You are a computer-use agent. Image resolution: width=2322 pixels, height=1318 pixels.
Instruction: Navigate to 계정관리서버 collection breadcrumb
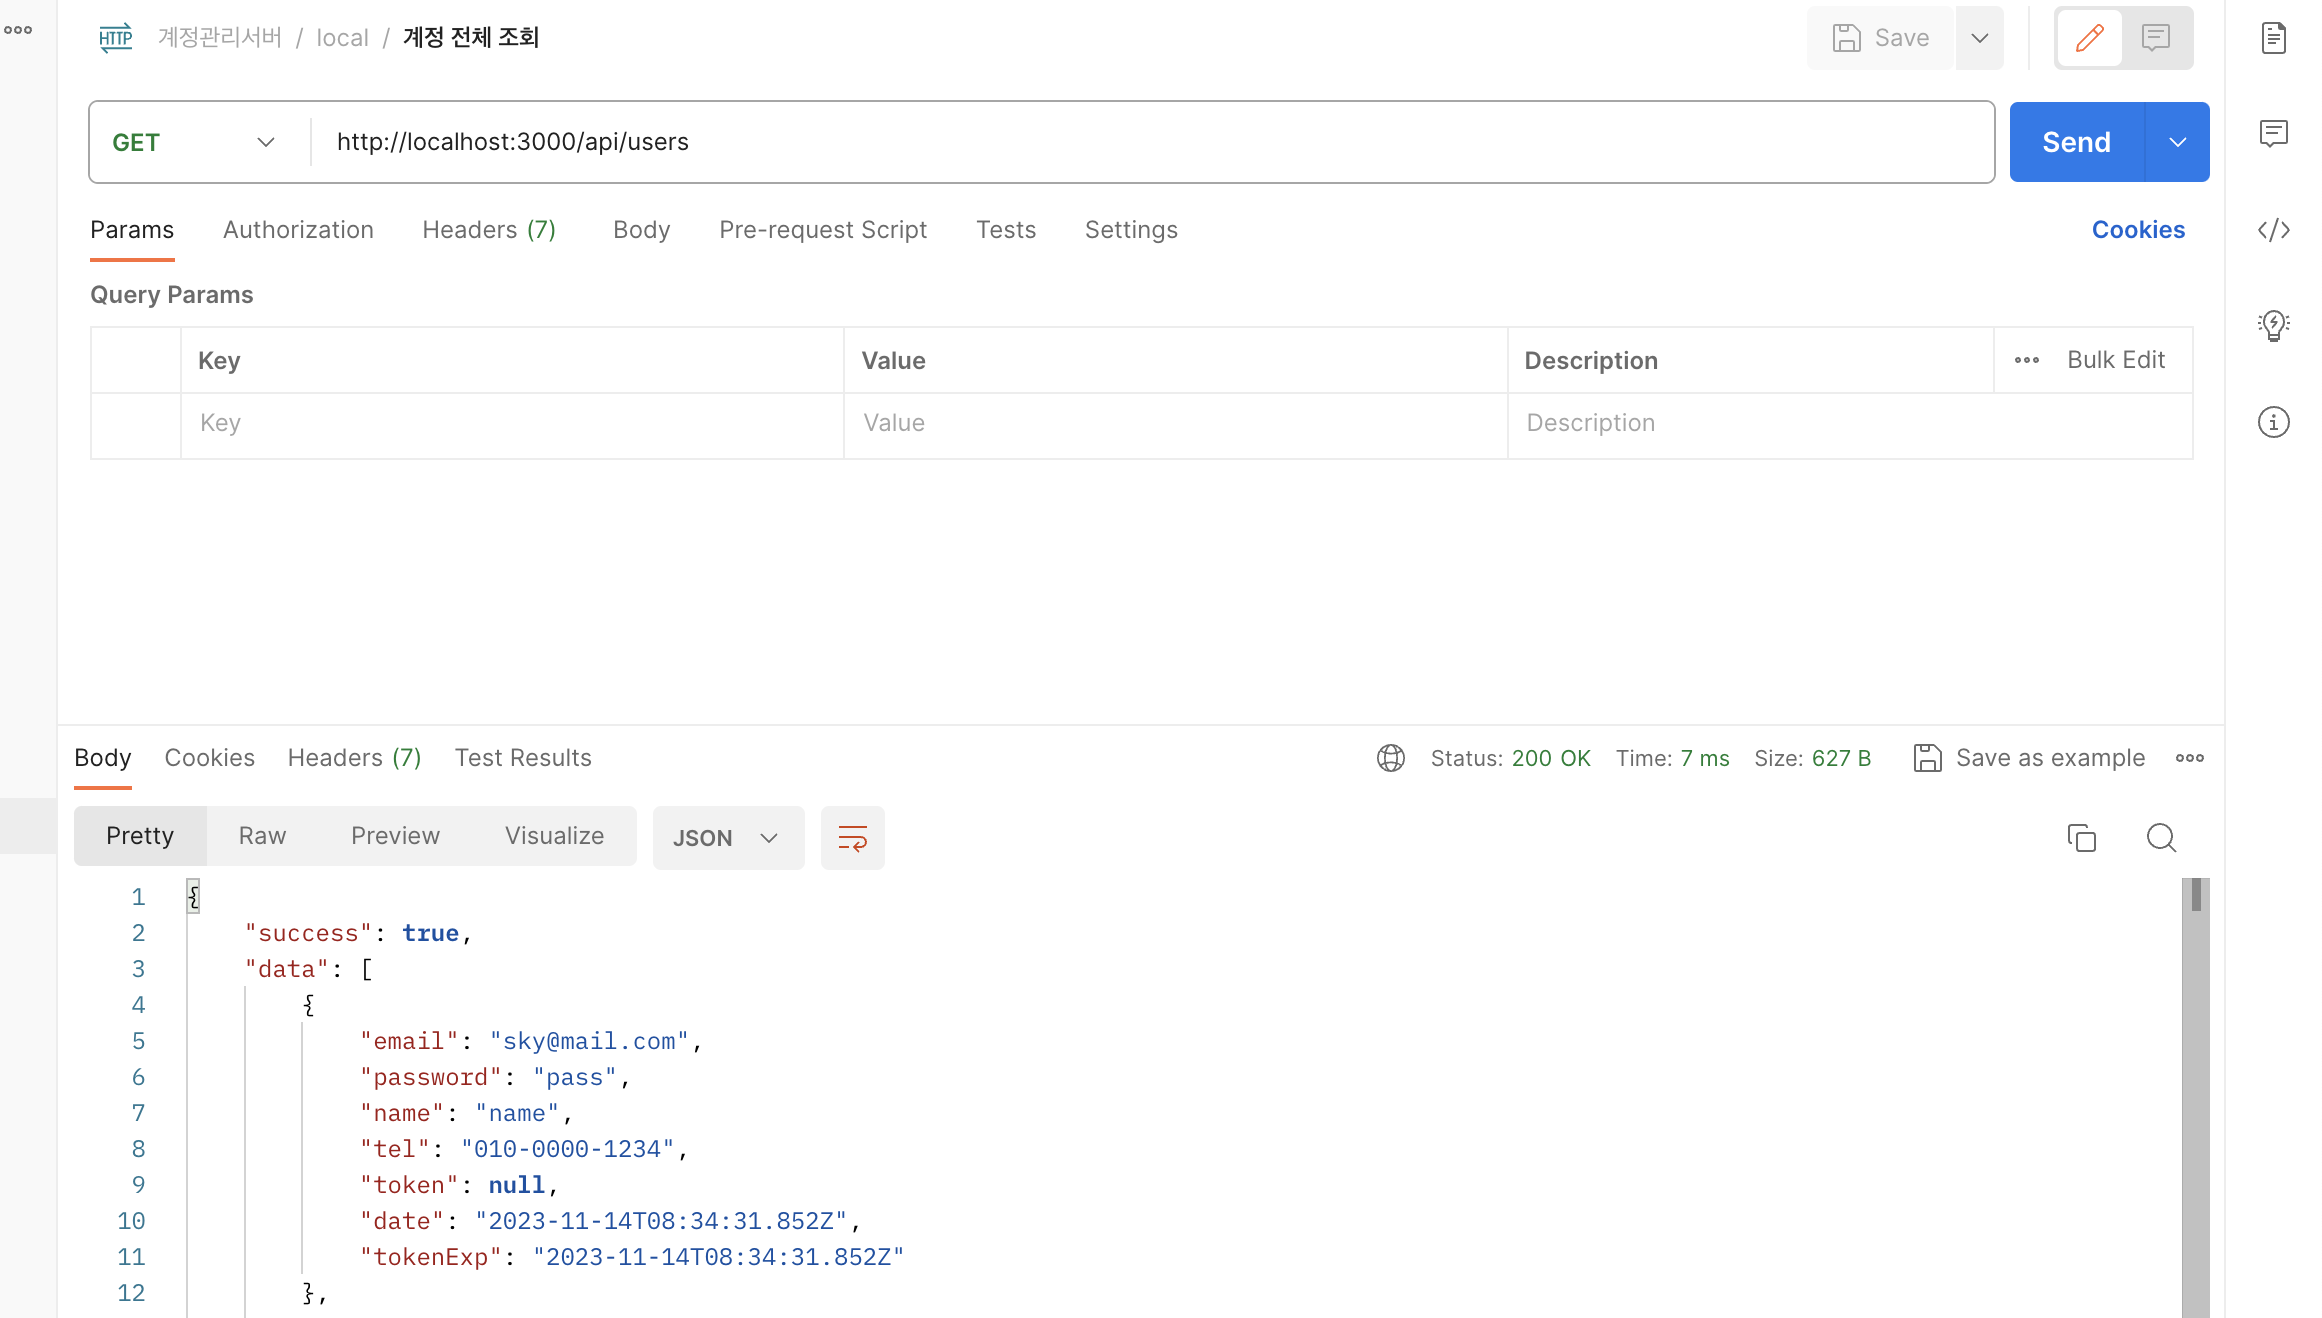(220, 38)
